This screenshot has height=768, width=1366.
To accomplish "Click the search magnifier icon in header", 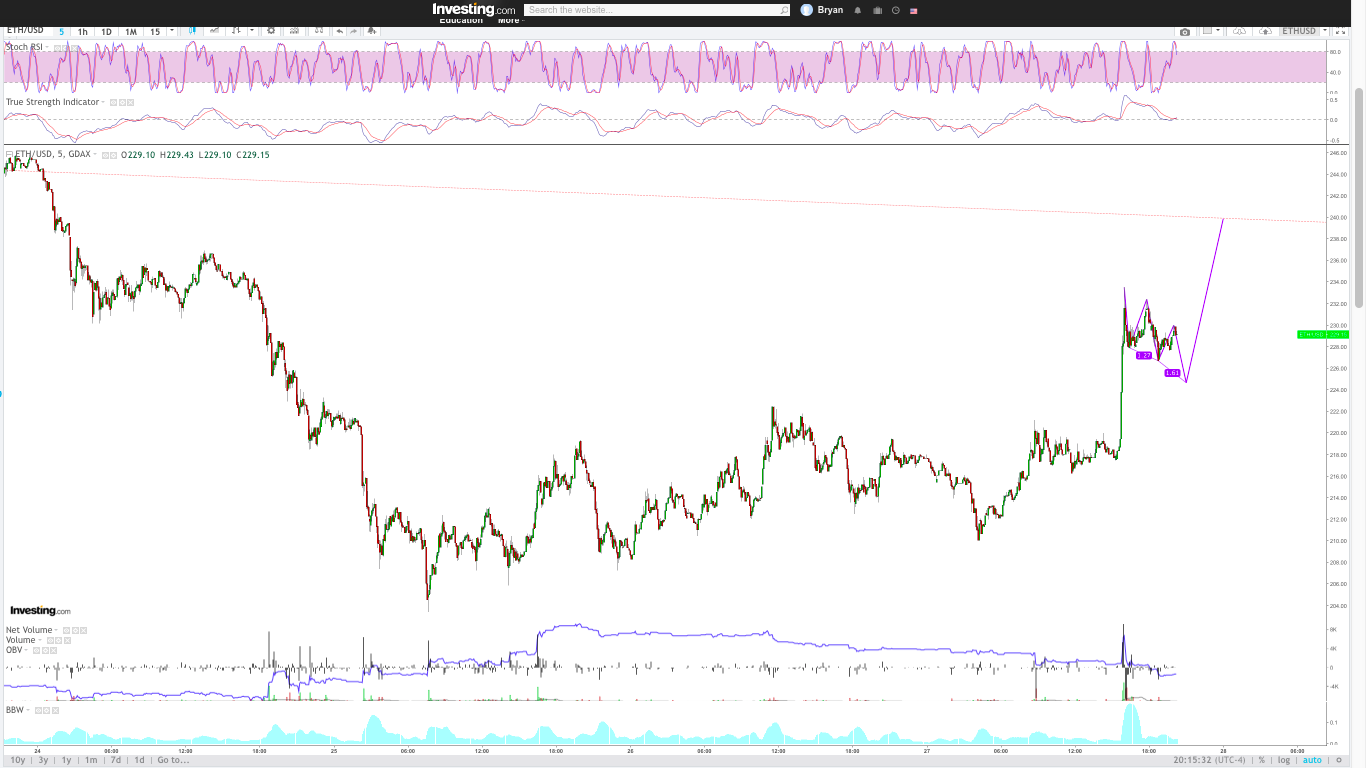I will (785, 10).
